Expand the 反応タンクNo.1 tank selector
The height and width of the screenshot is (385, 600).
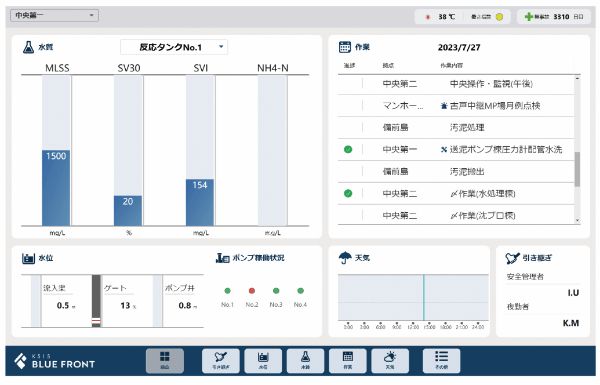[174, 47]
